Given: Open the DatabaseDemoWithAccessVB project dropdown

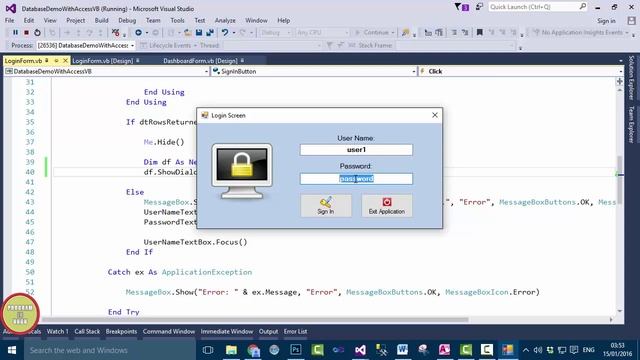Looking at the screenshot, I should coord(207,71).
